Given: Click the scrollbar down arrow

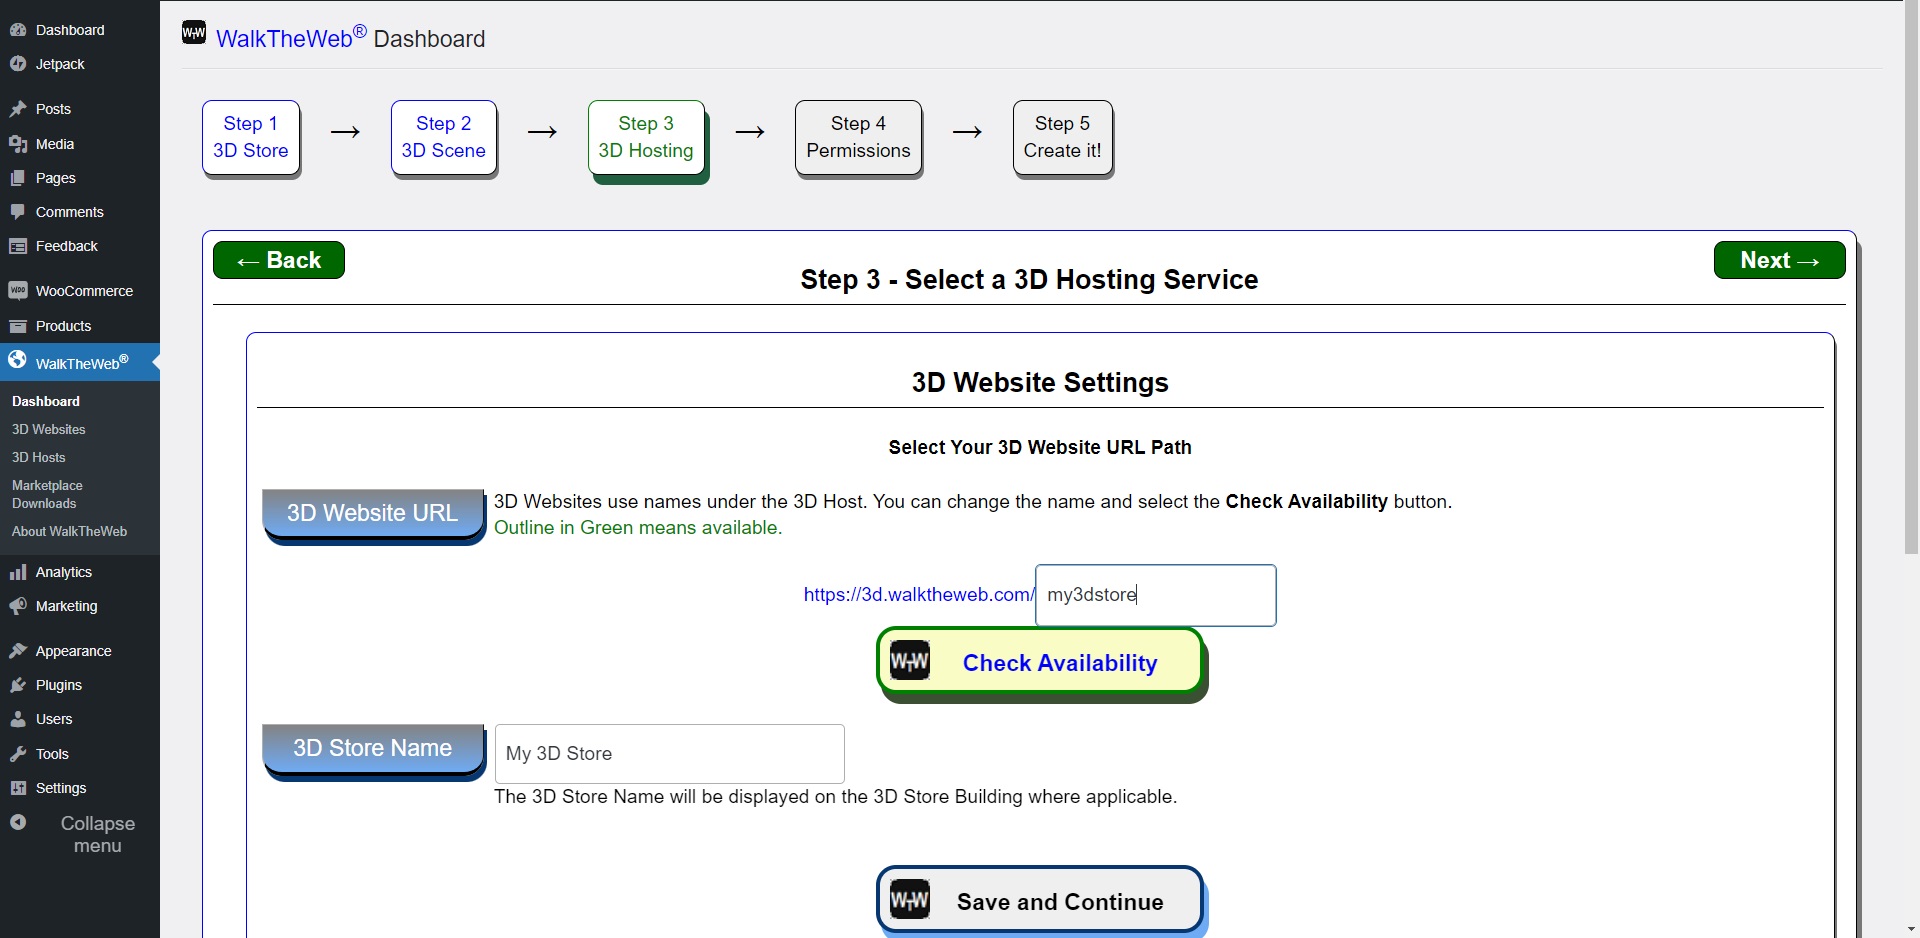Looking at the screenshot, I should [1911, 930].
